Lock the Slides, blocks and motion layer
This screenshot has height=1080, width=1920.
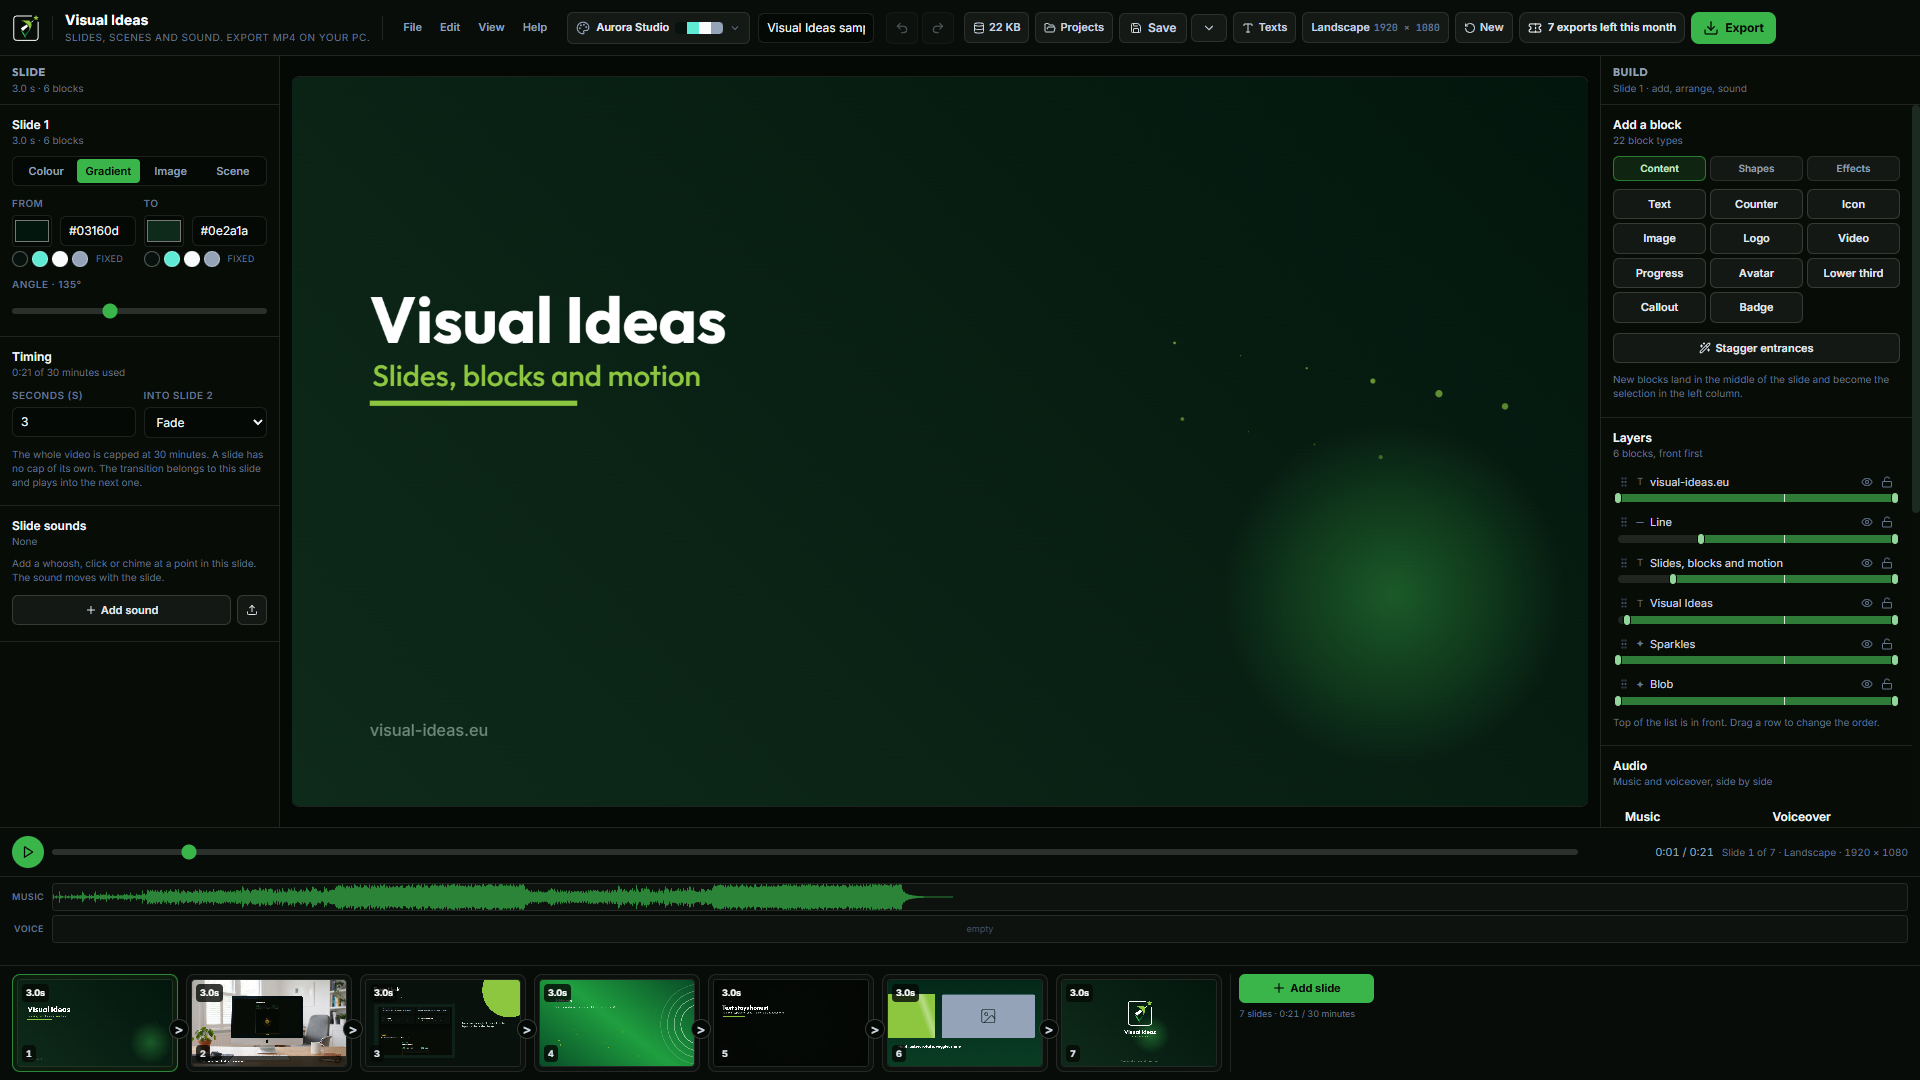1887,563
